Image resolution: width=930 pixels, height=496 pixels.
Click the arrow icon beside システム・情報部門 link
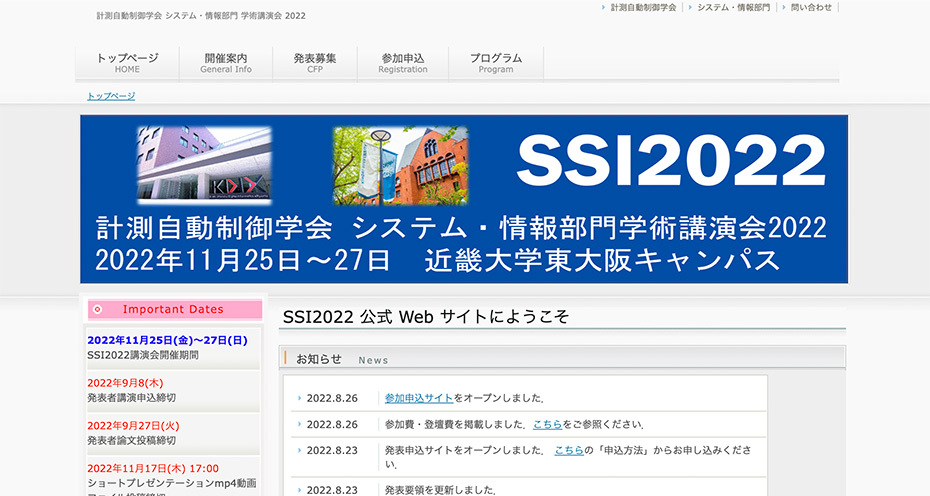[x=690, y=8]
